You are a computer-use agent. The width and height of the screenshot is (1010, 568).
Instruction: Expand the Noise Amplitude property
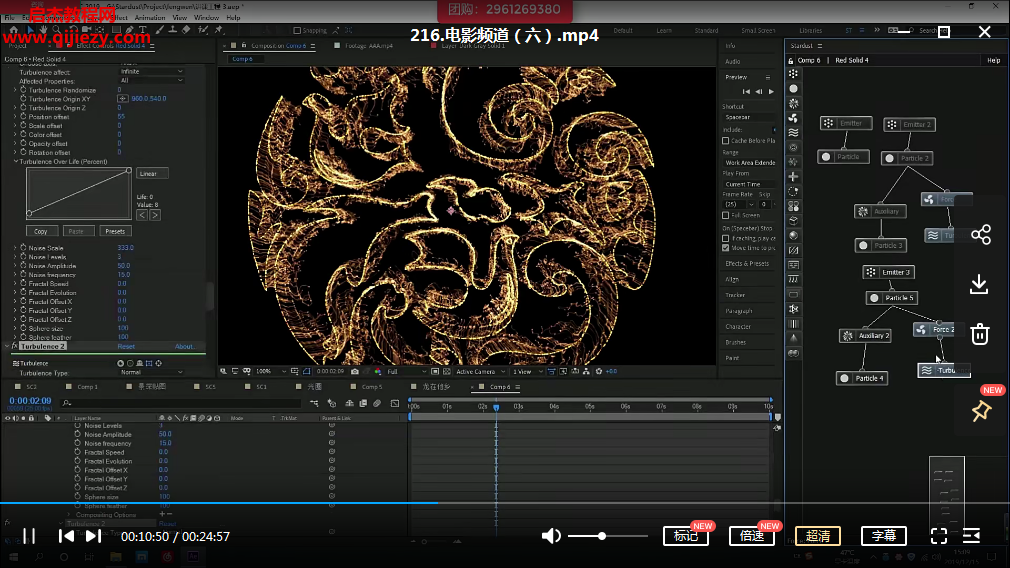pyautogui.click(x=15, y=265)
